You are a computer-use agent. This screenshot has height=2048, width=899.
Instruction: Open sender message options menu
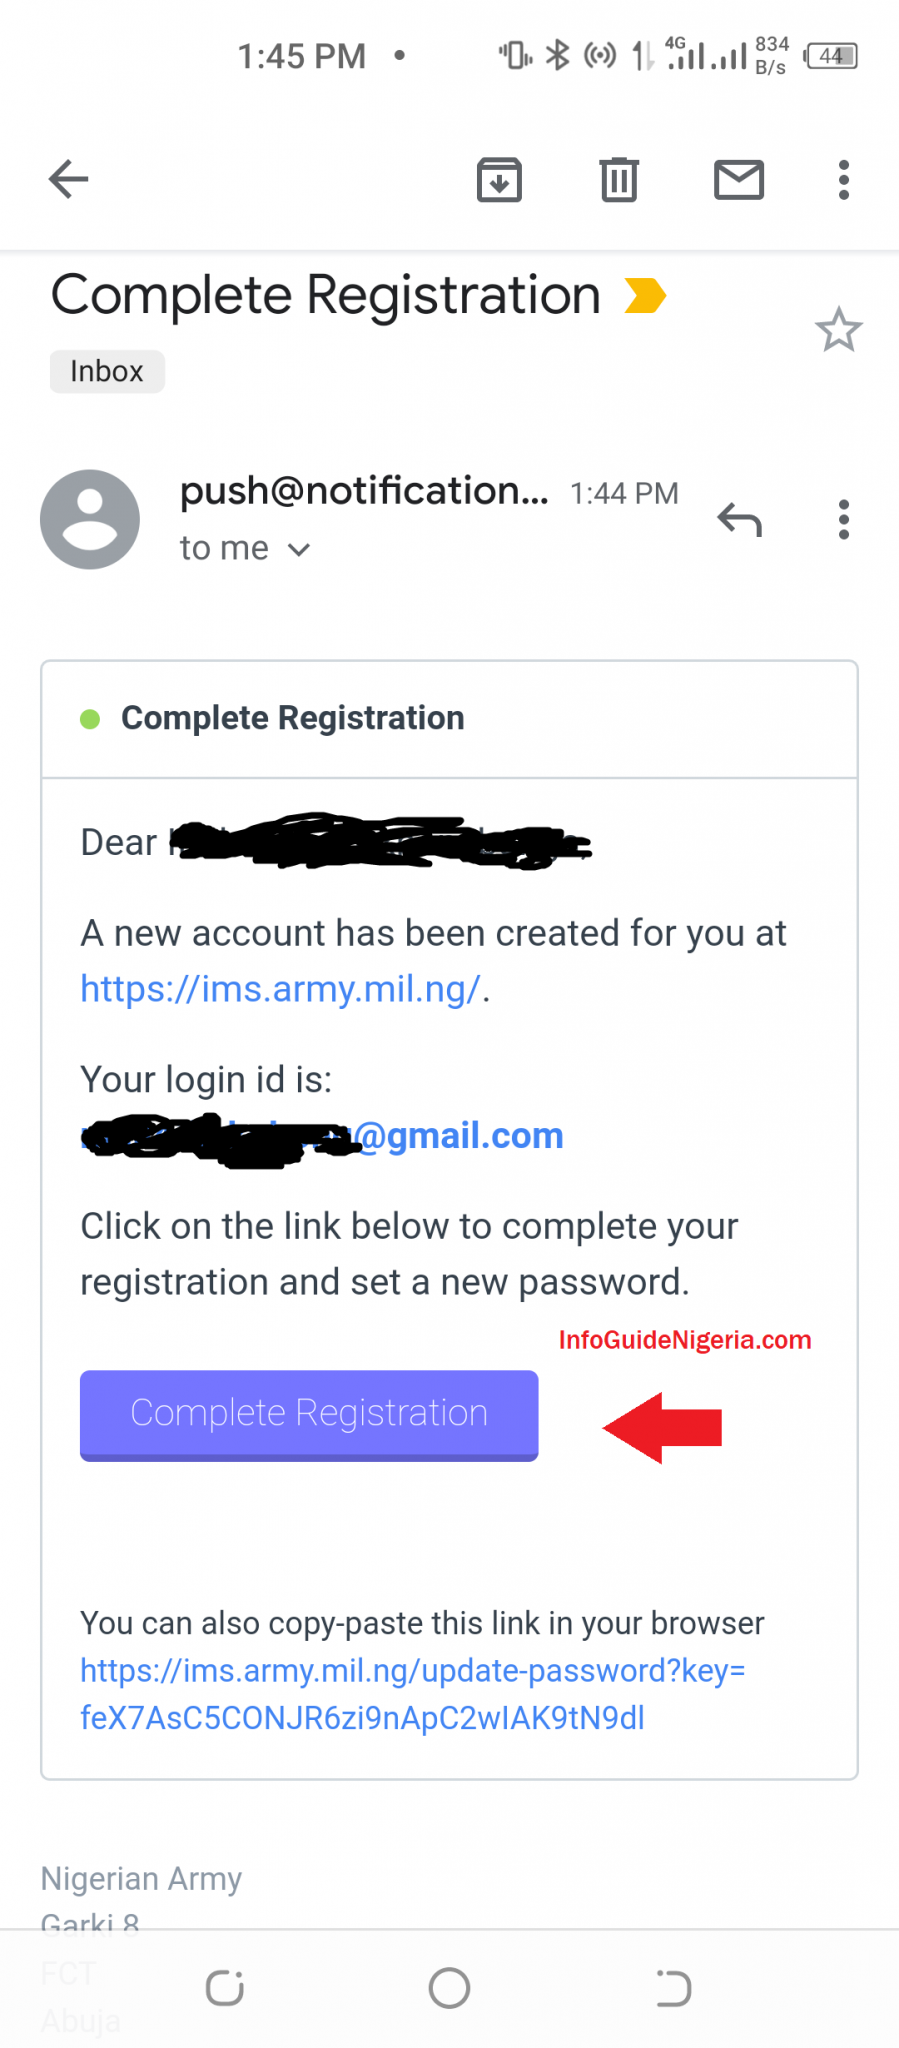(x=843, y=519)
